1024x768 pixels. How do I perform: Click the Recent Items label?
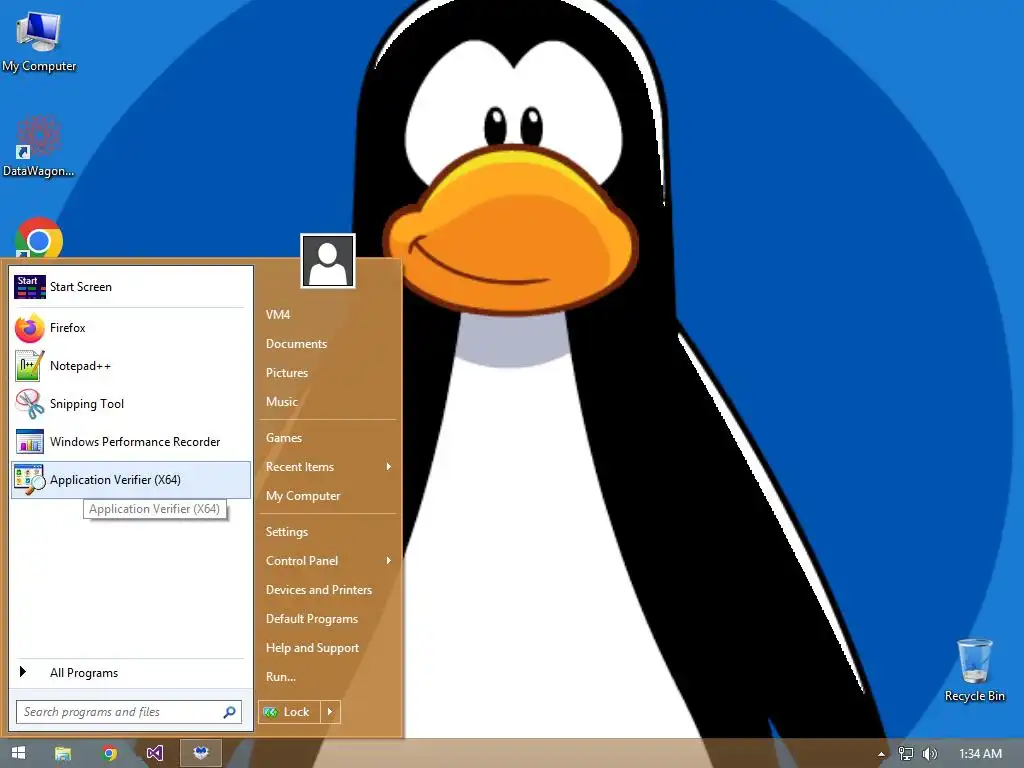point(300,467)
